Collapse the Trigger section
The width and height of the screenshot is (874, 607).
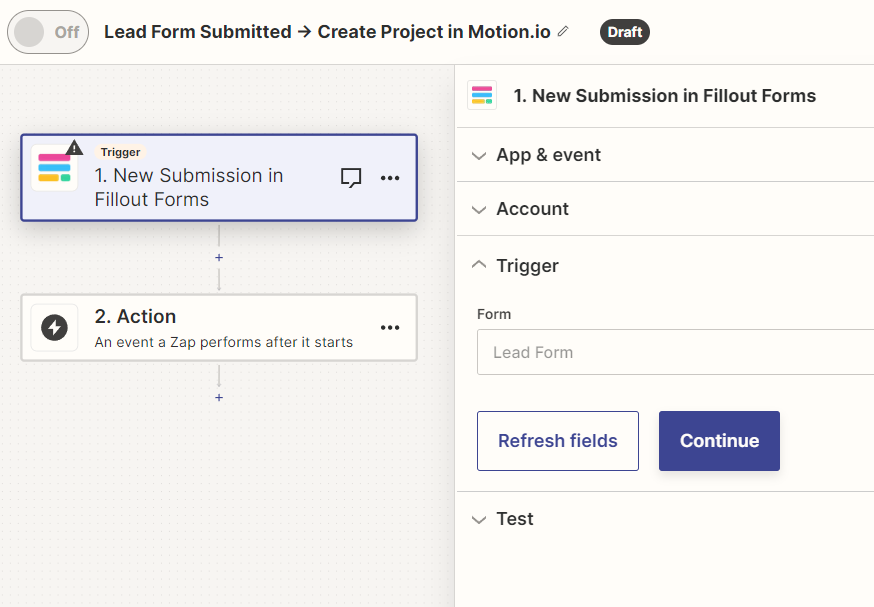pyautogui.click(x=527, y=266)
